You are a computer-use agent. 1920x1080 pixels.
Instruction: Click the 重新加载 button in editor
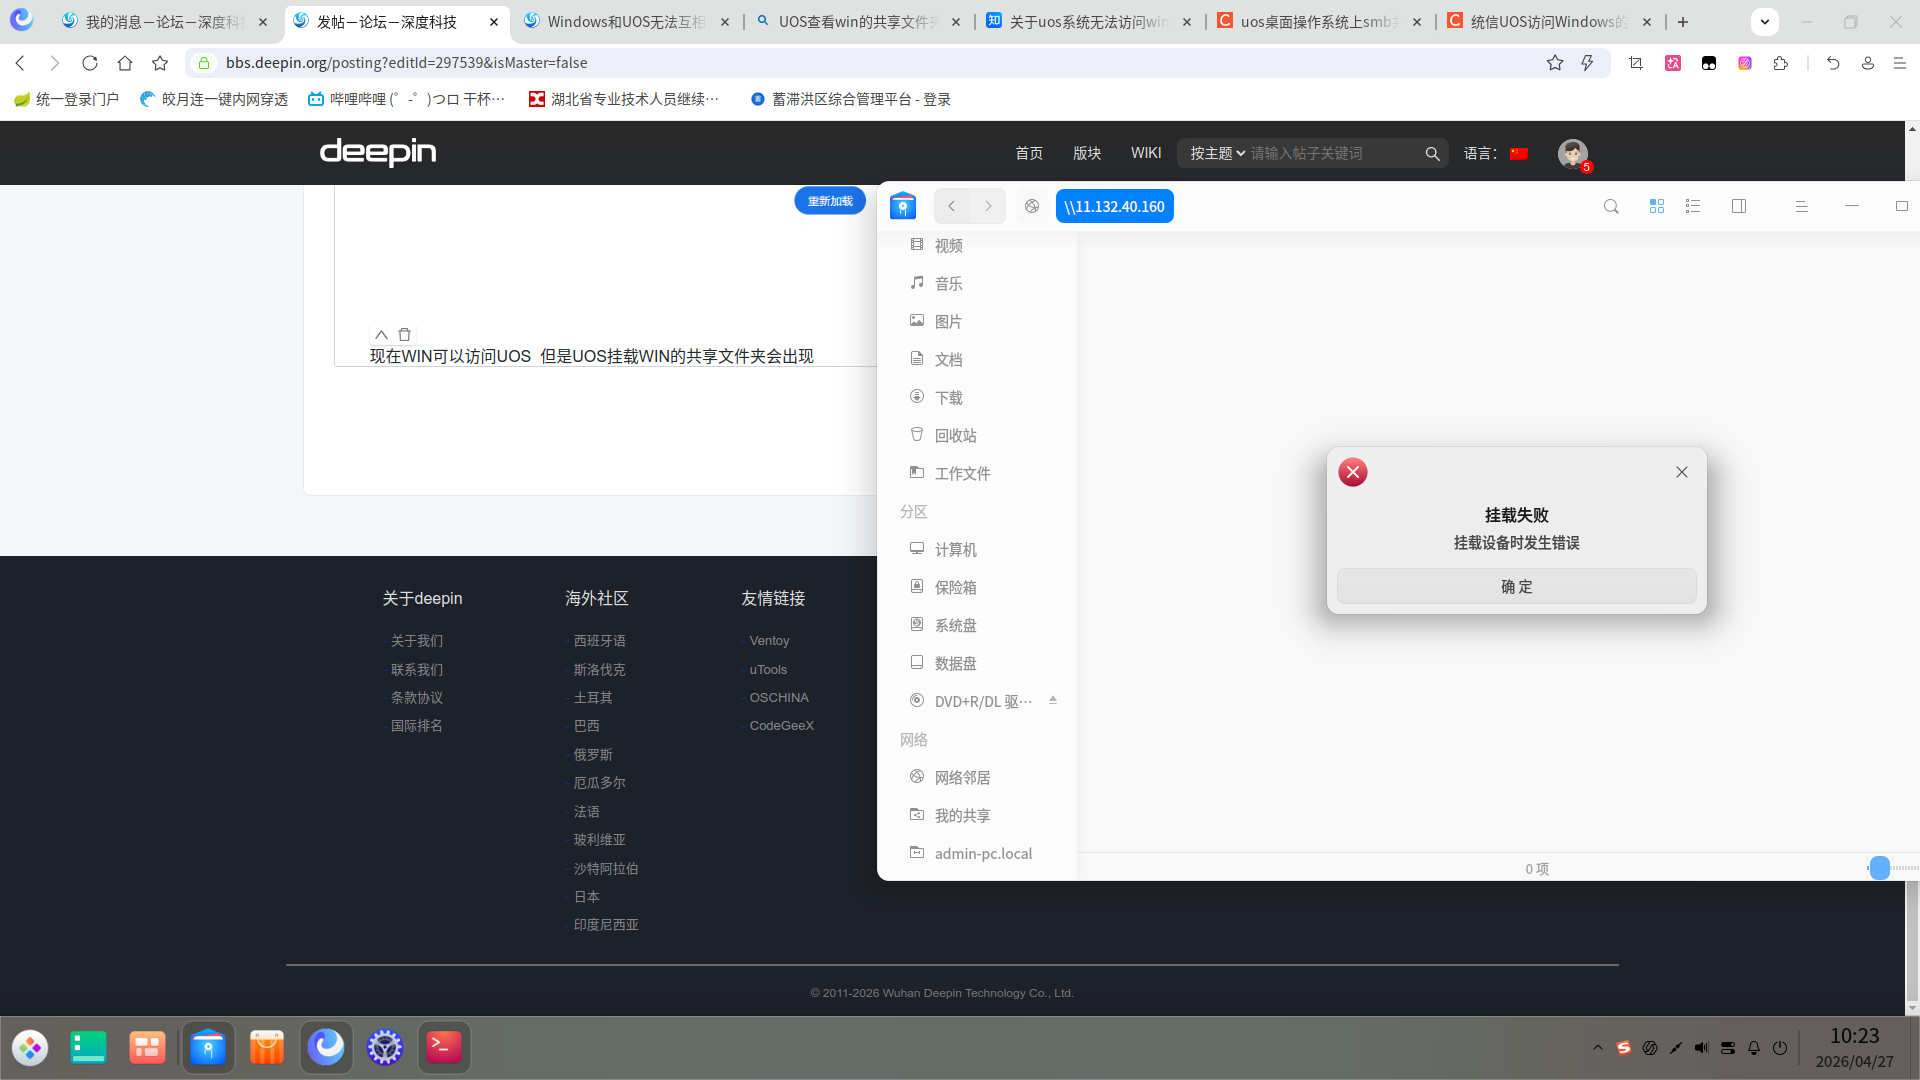click(830, 201)
